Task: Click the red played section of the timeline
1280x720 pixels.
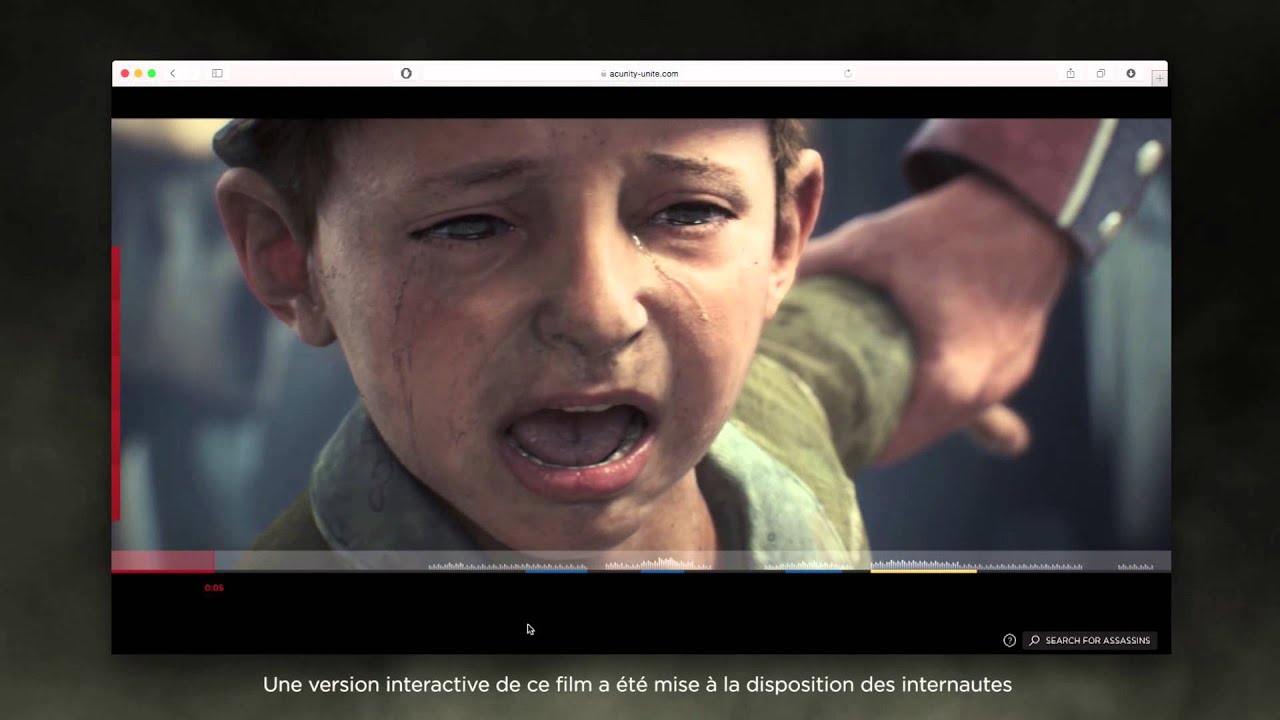Action: tap(162, 562)
